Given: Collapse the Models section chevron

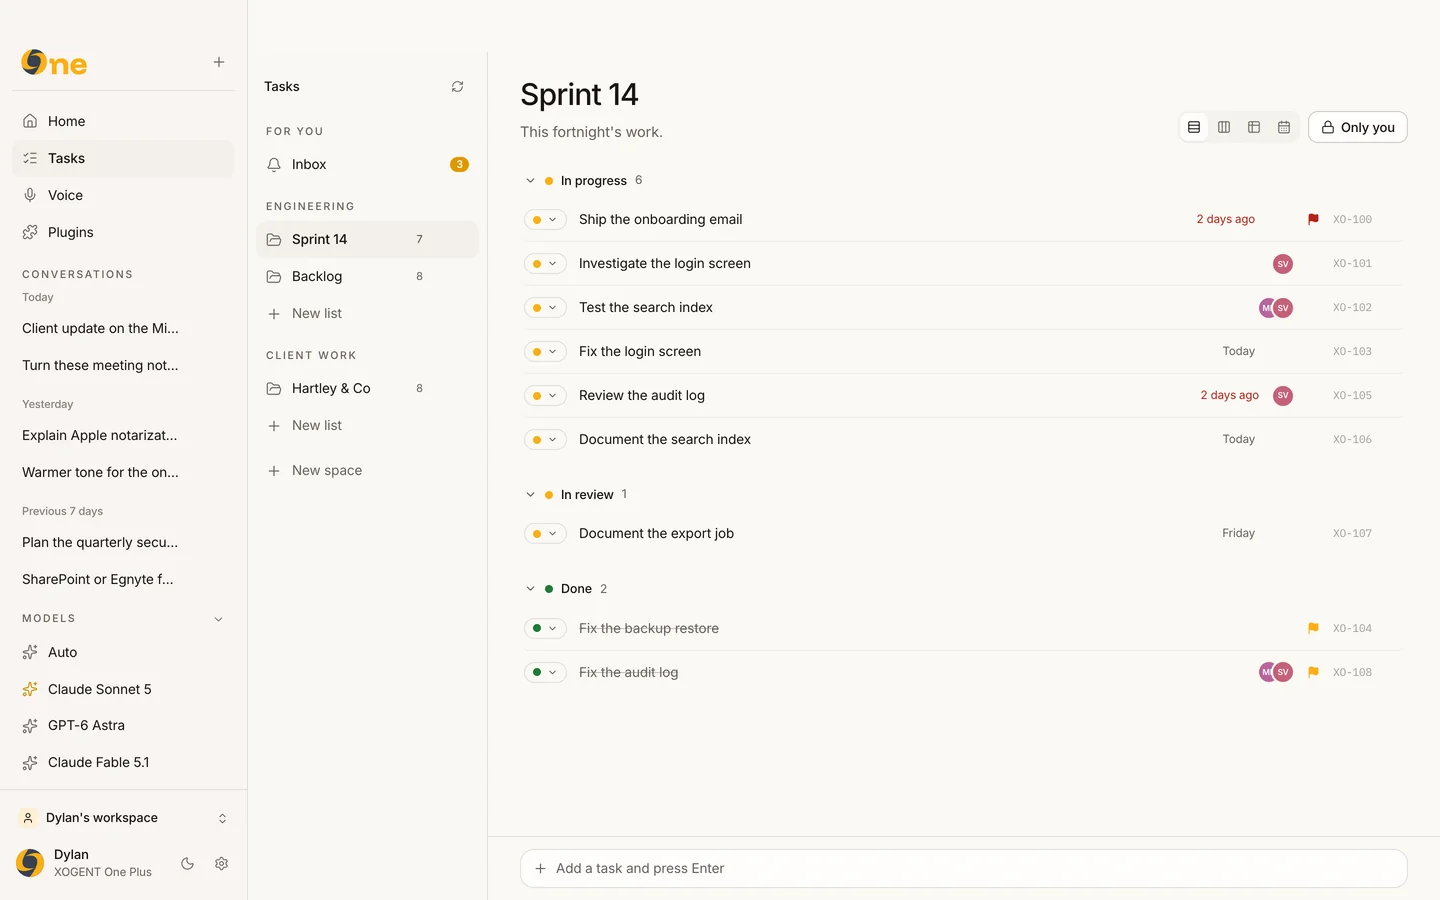Looking at the screenshot, I should point(219,619).
